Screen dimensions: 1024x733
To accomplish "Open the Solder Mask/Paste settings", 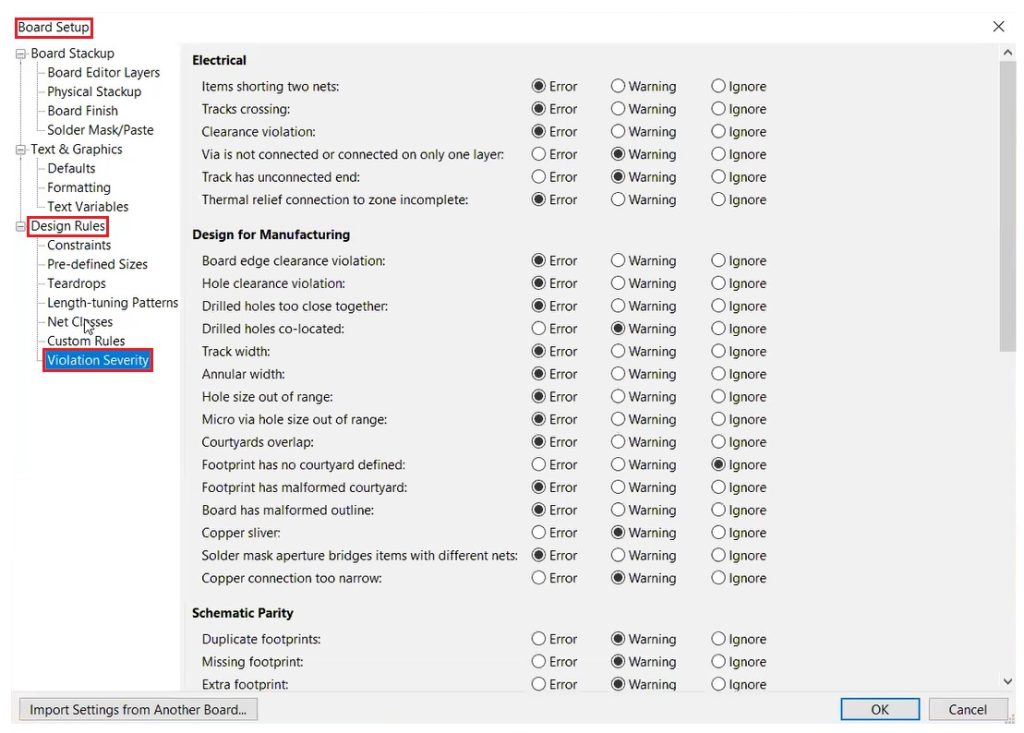I will click(x=101, y=129).
